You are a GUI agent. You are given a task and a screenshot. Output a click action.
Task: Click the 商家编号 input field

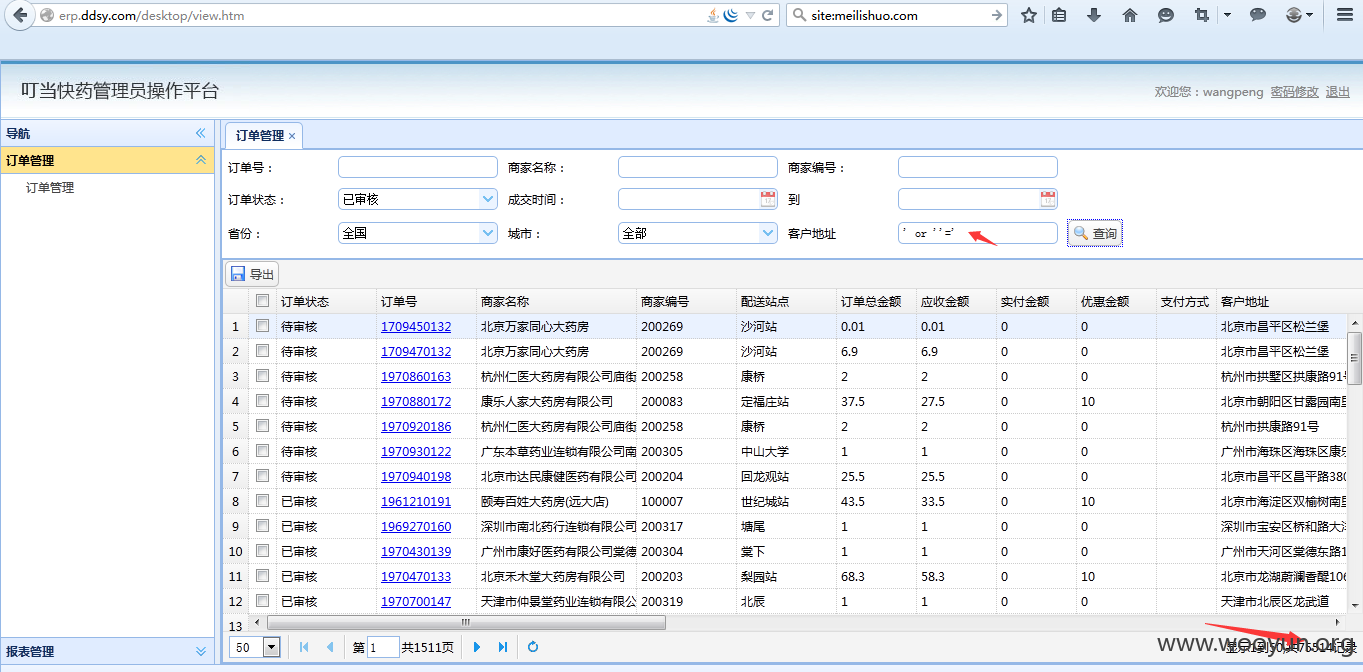click(x=977, y=167)
